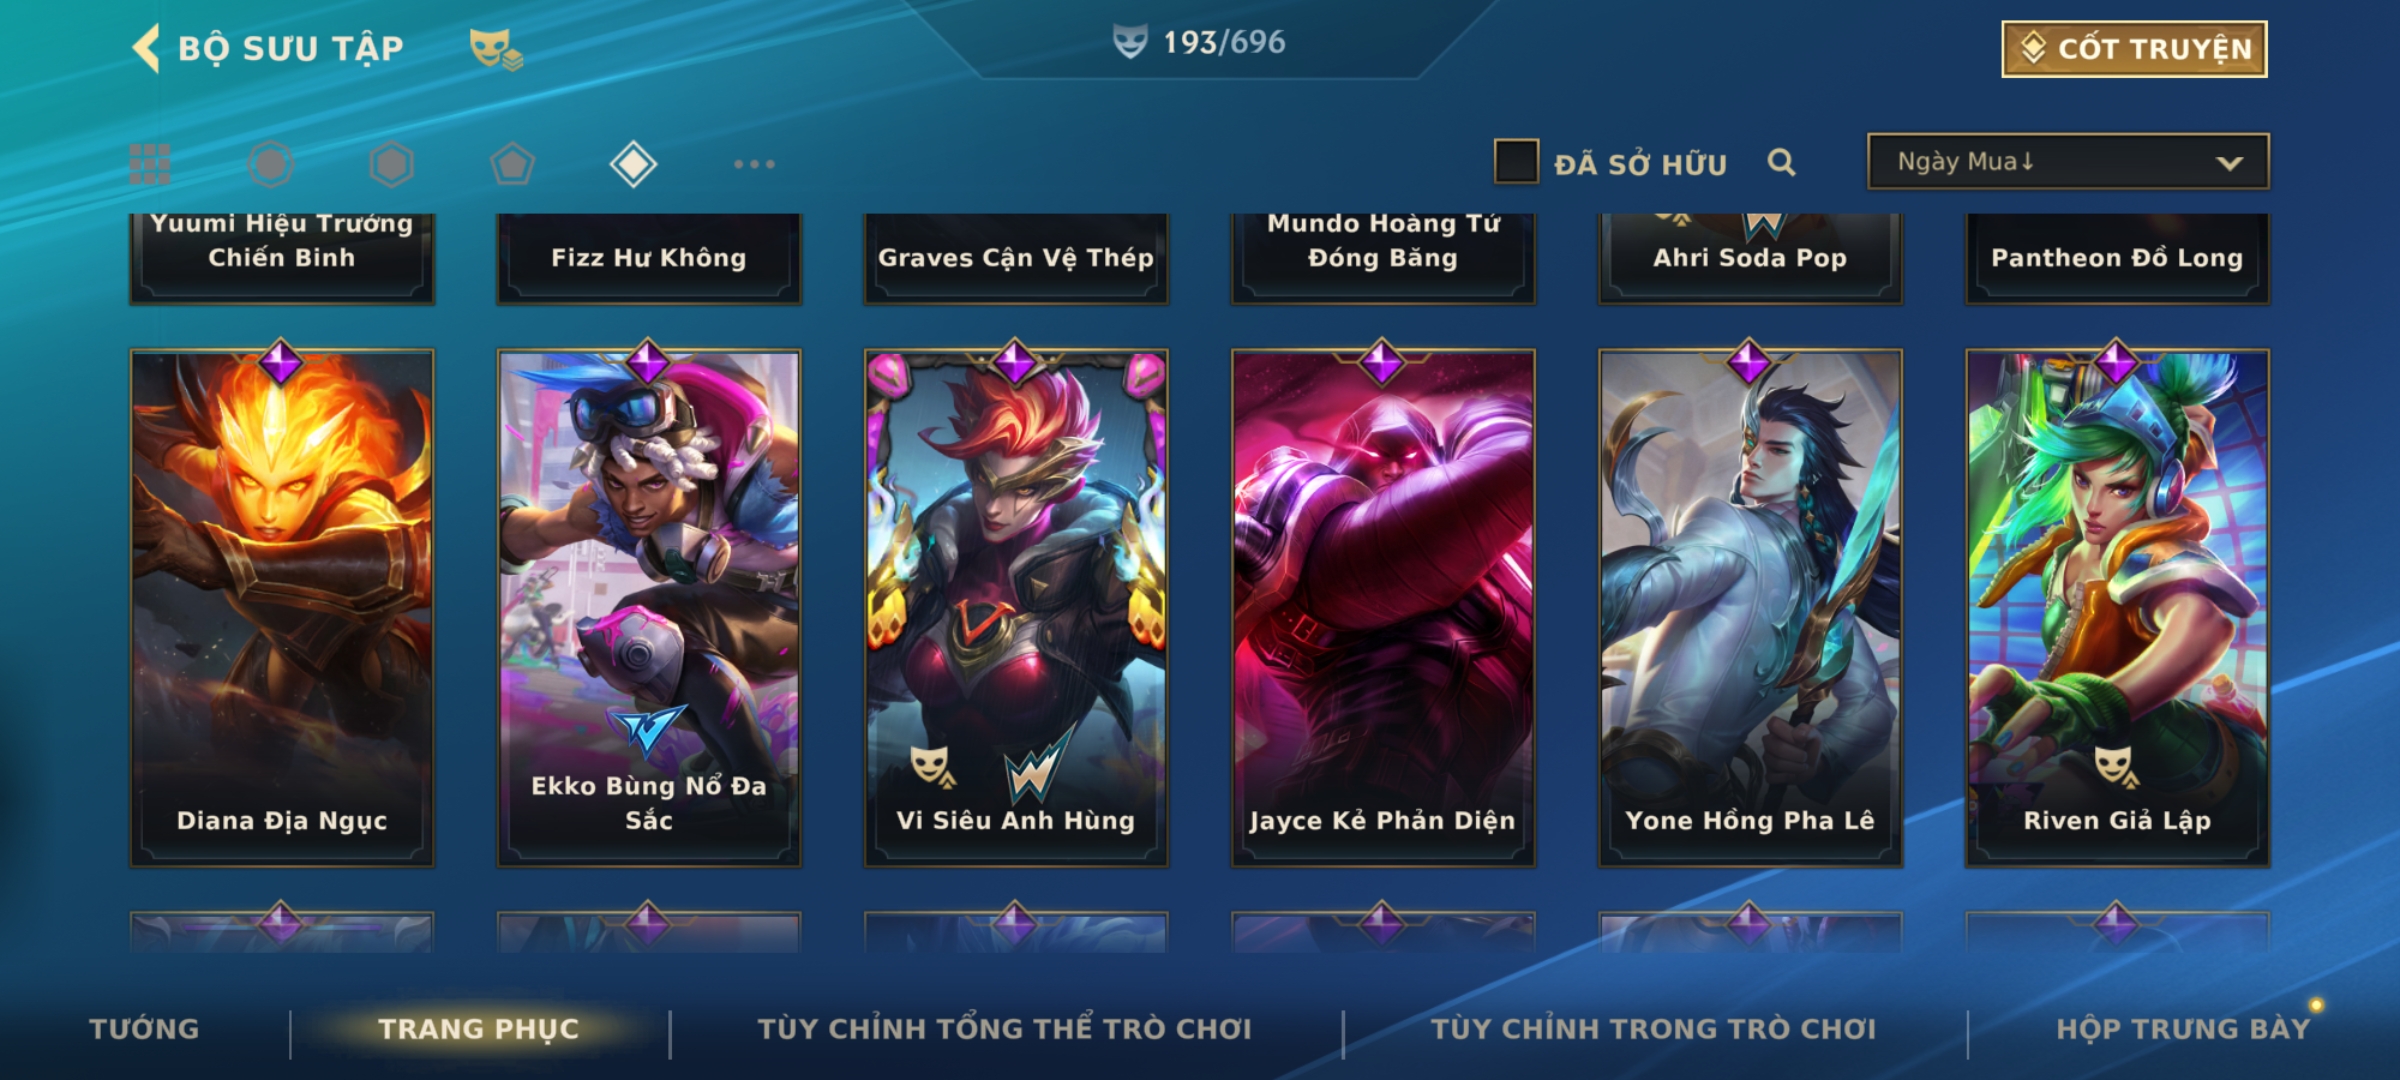This screenshot has height=1080, width=2400.
Task: Open the Riven Giả Lập skin card
Action: (2118, 607)
